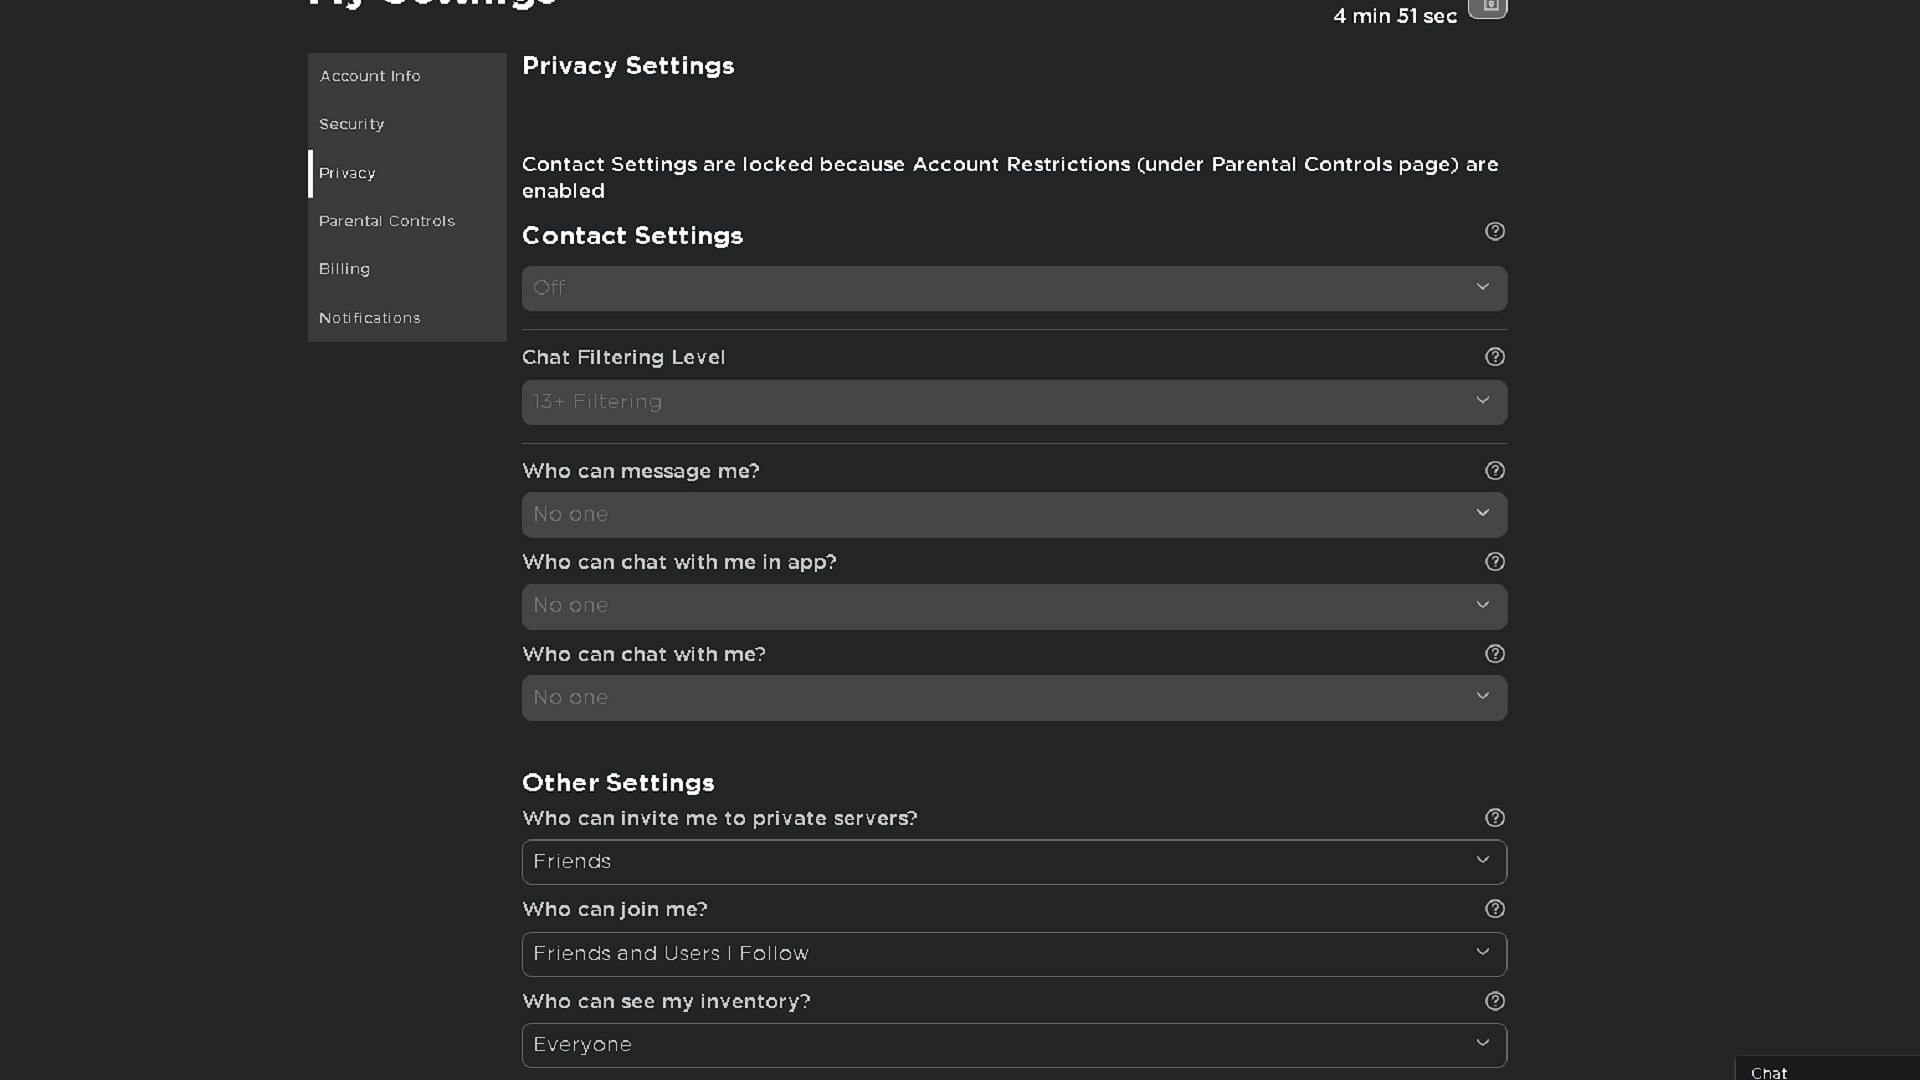Expand the Who can join me dropdown
This screenshot has height=1080, width=1920.
pyautogui.click(x=1013, y=952)
